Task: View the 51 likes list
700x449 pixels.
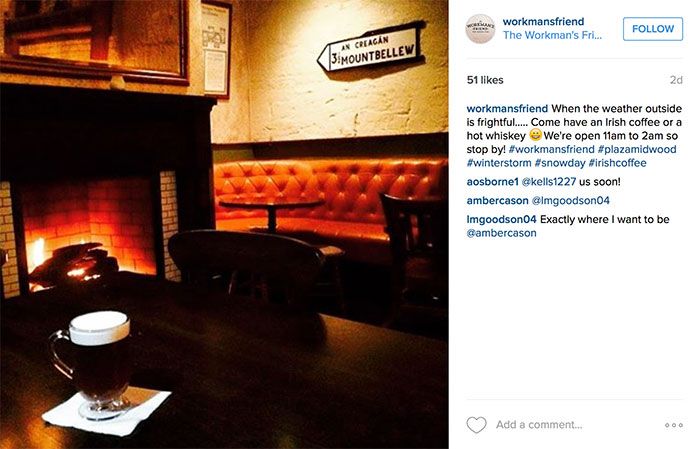Action: coord(485,80)
